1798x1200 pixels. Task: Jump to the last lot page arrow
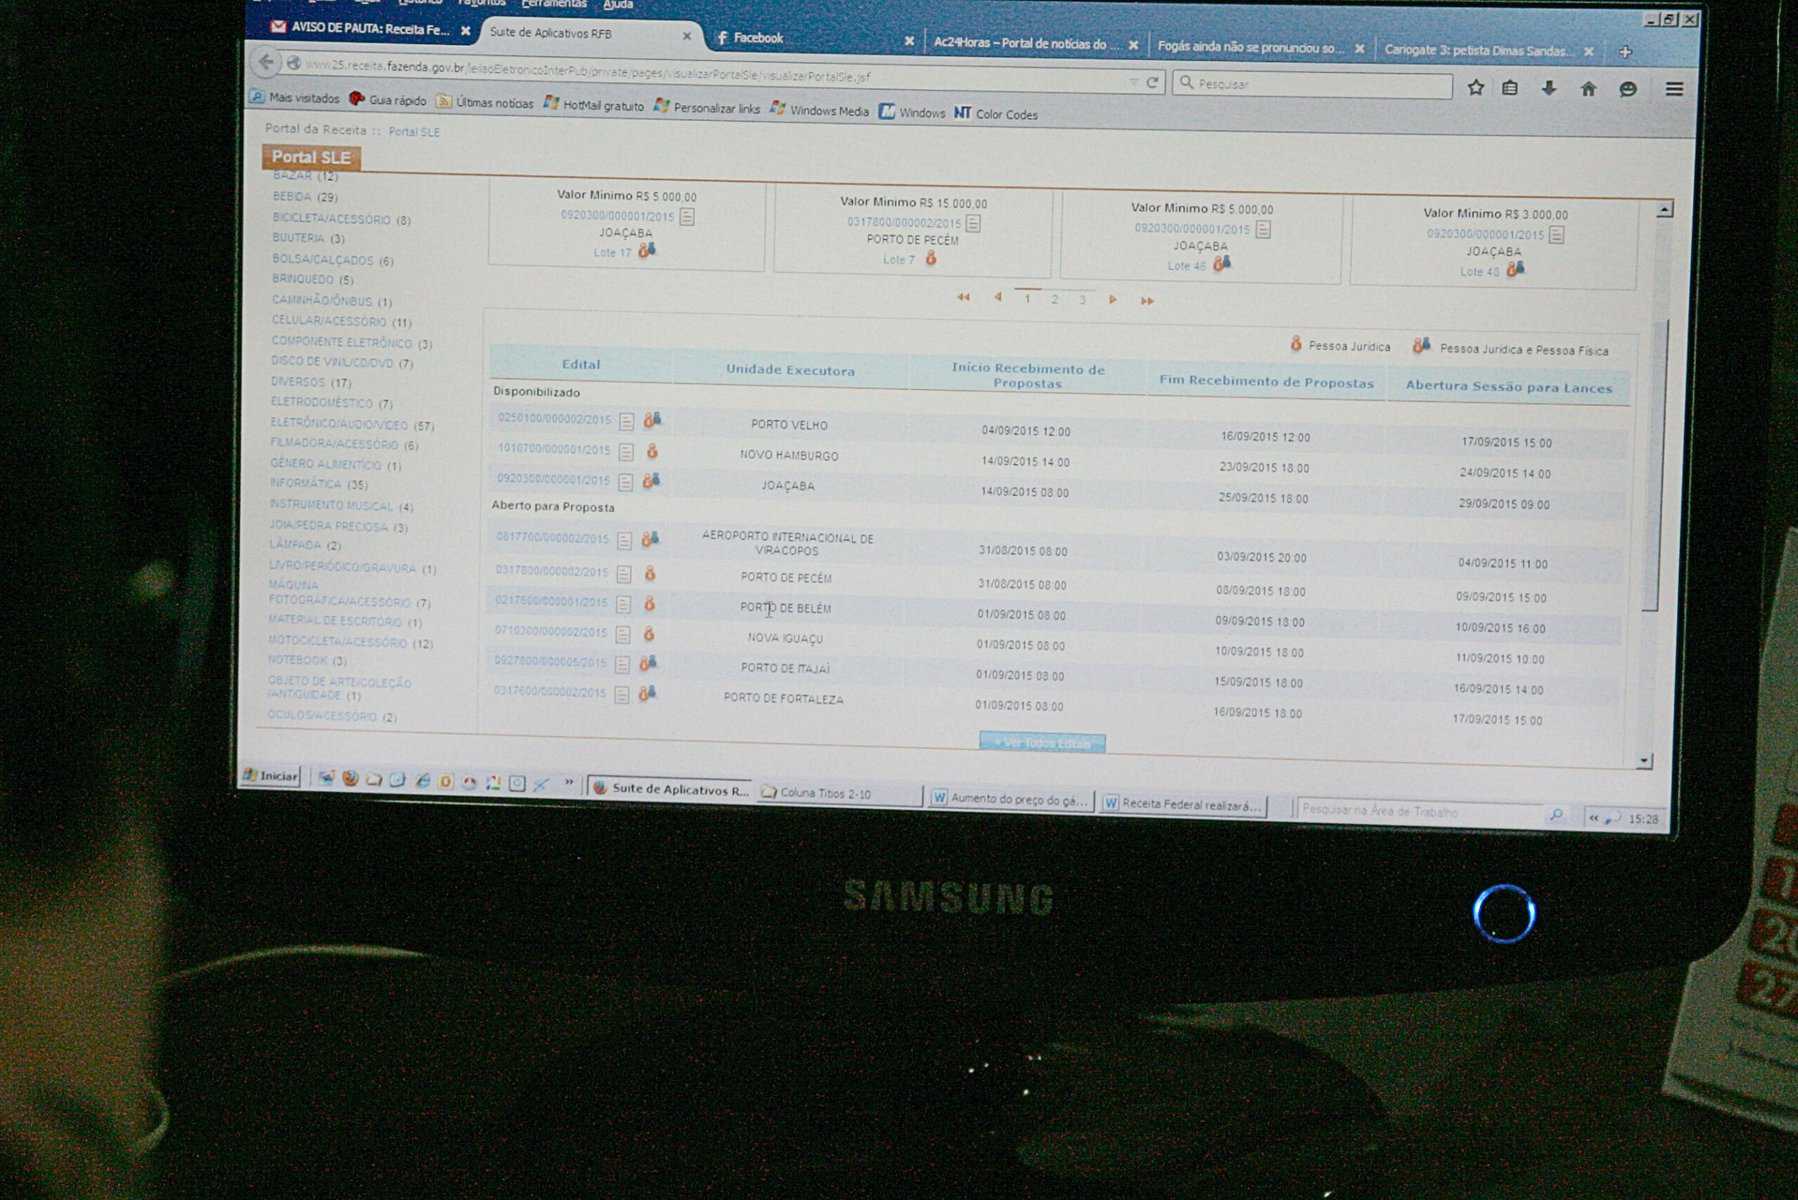1147,300
